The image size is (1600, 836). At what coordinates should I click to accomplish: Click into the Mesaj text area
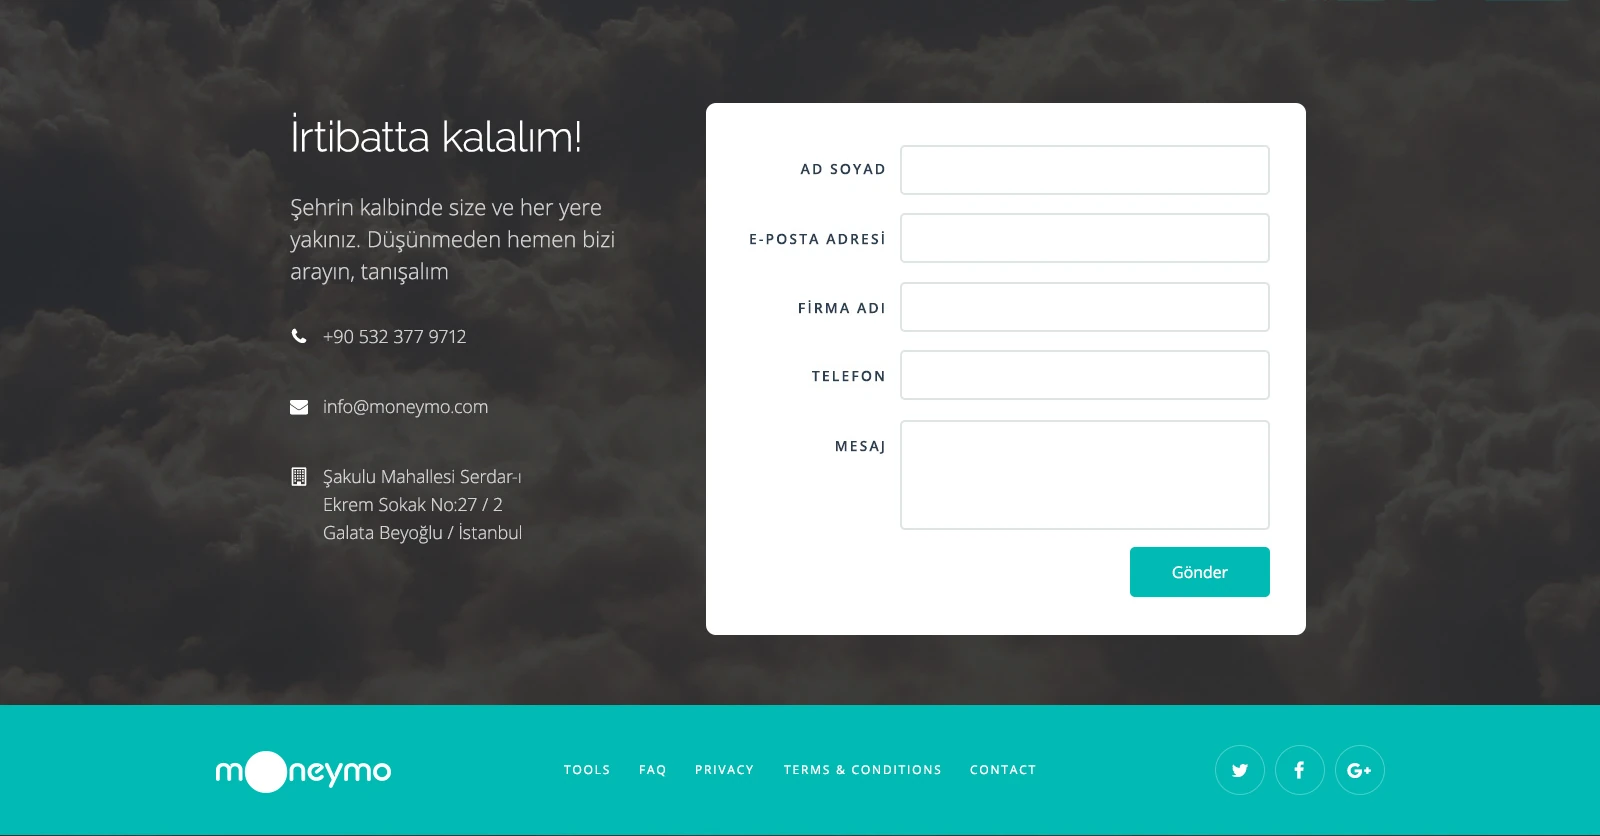(1085, 475)
